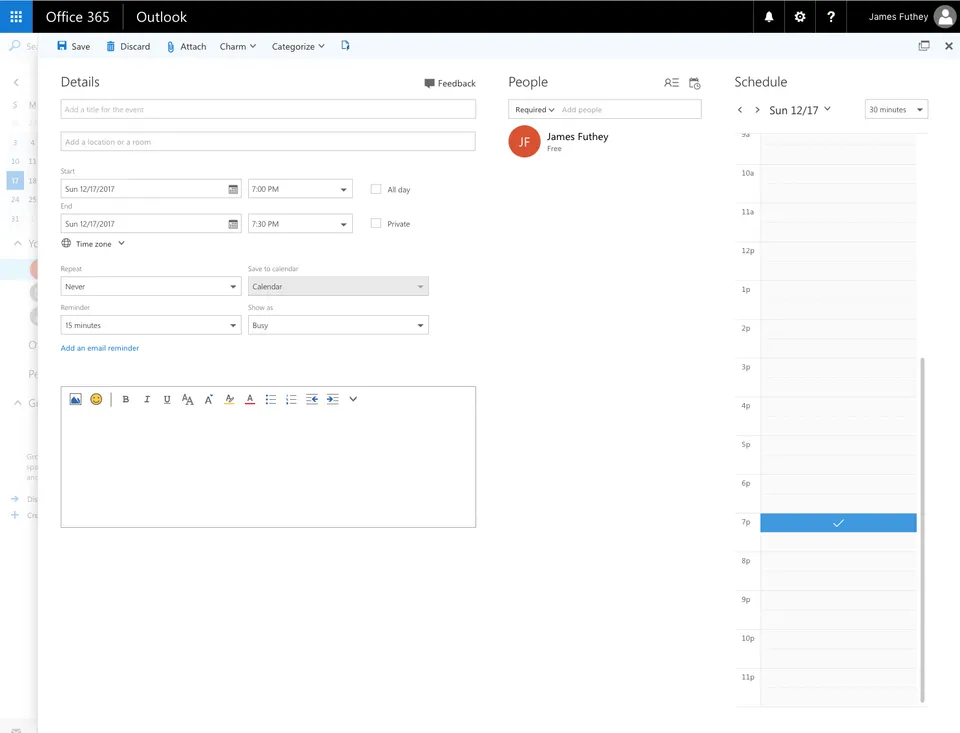Open the Categorize dropdown menu
Screen dimensions: 960x733
(298, 46)
